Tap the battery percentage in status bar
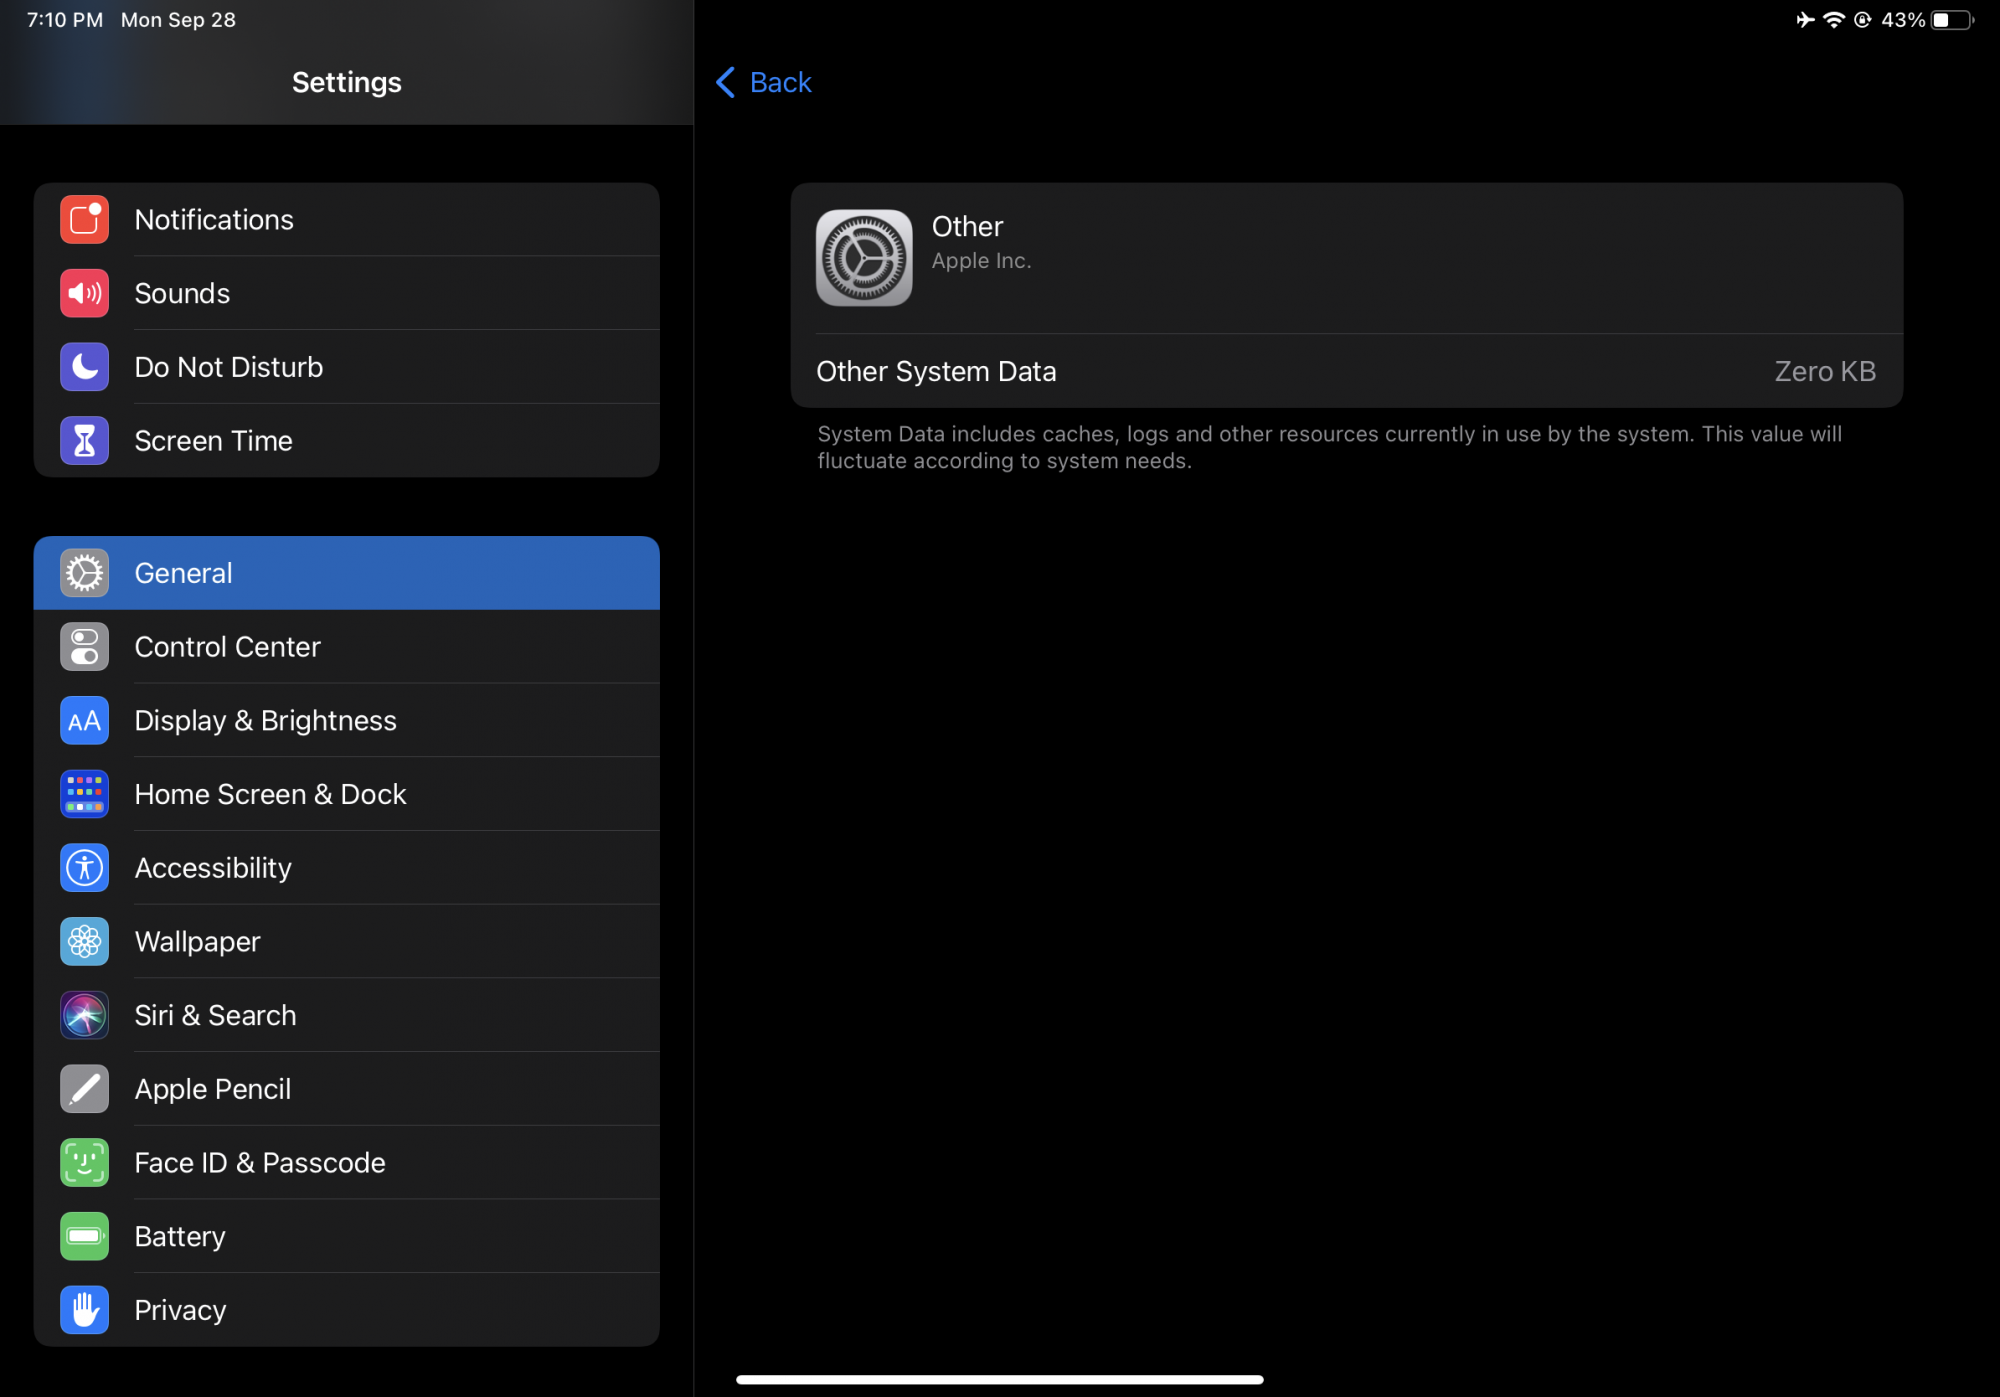 1902,20
